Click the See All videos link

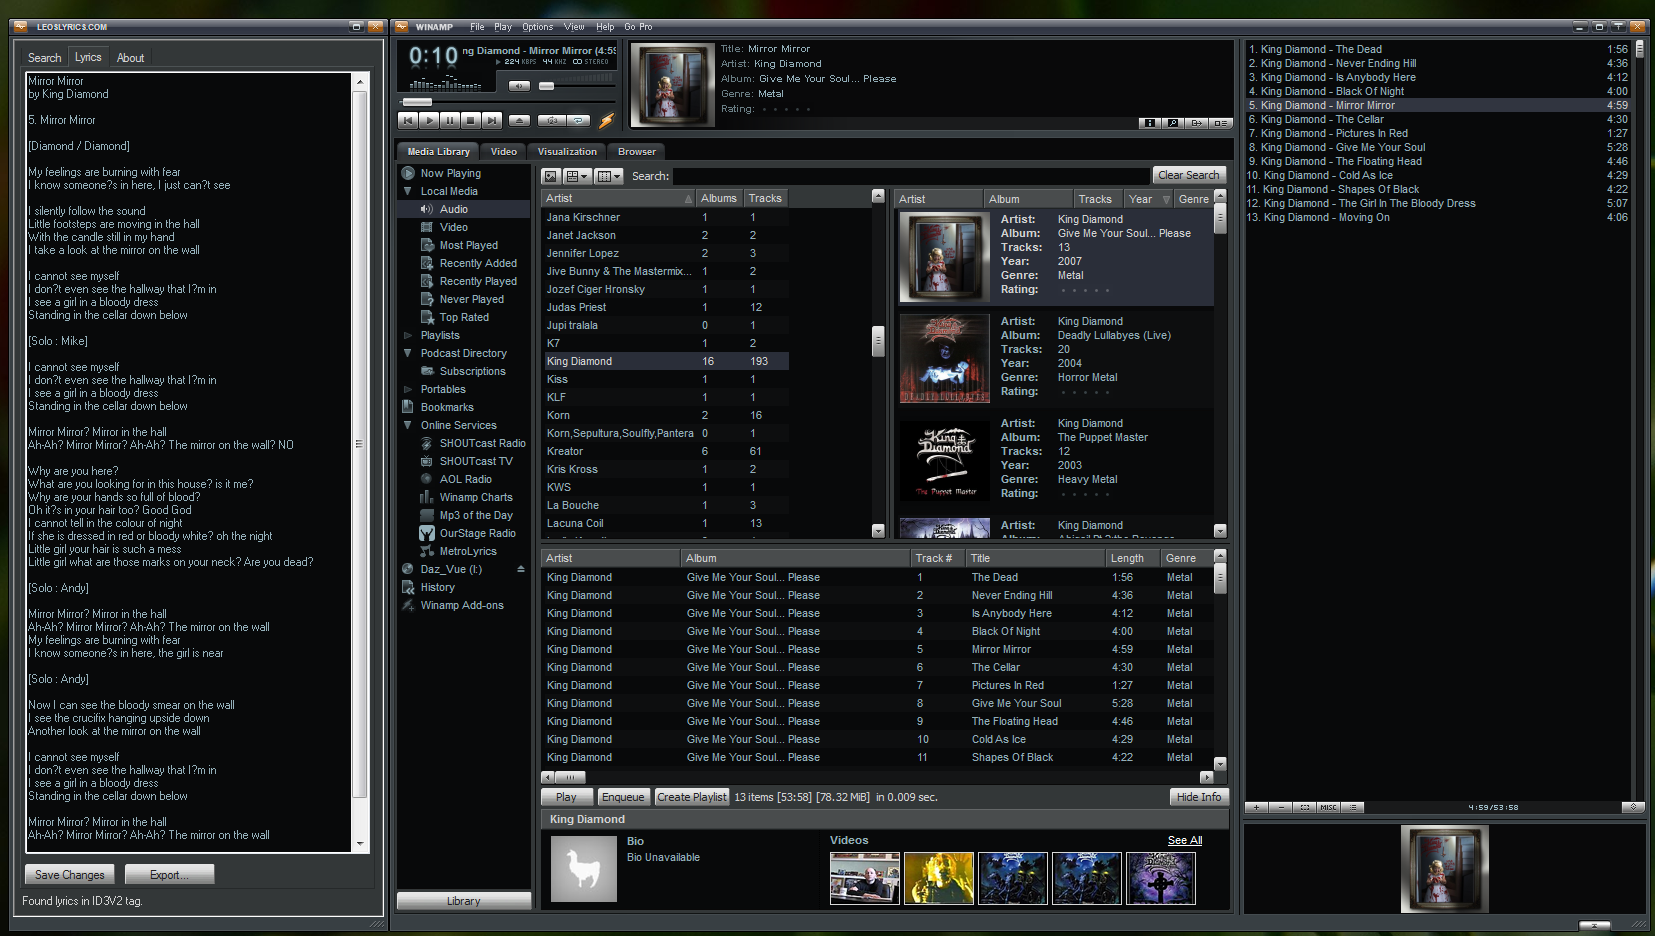1185,841
